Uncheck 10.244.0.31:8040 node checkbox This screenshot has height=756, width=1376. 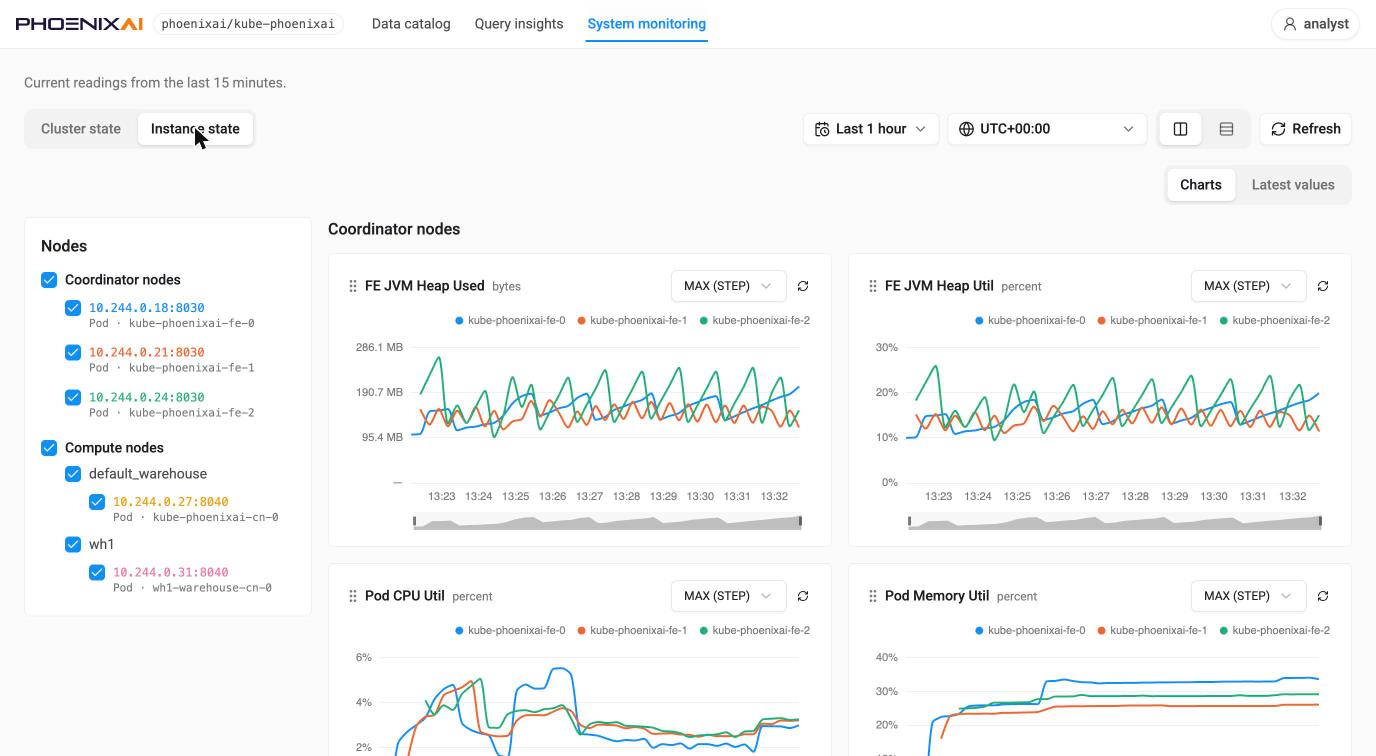[97, 573]
